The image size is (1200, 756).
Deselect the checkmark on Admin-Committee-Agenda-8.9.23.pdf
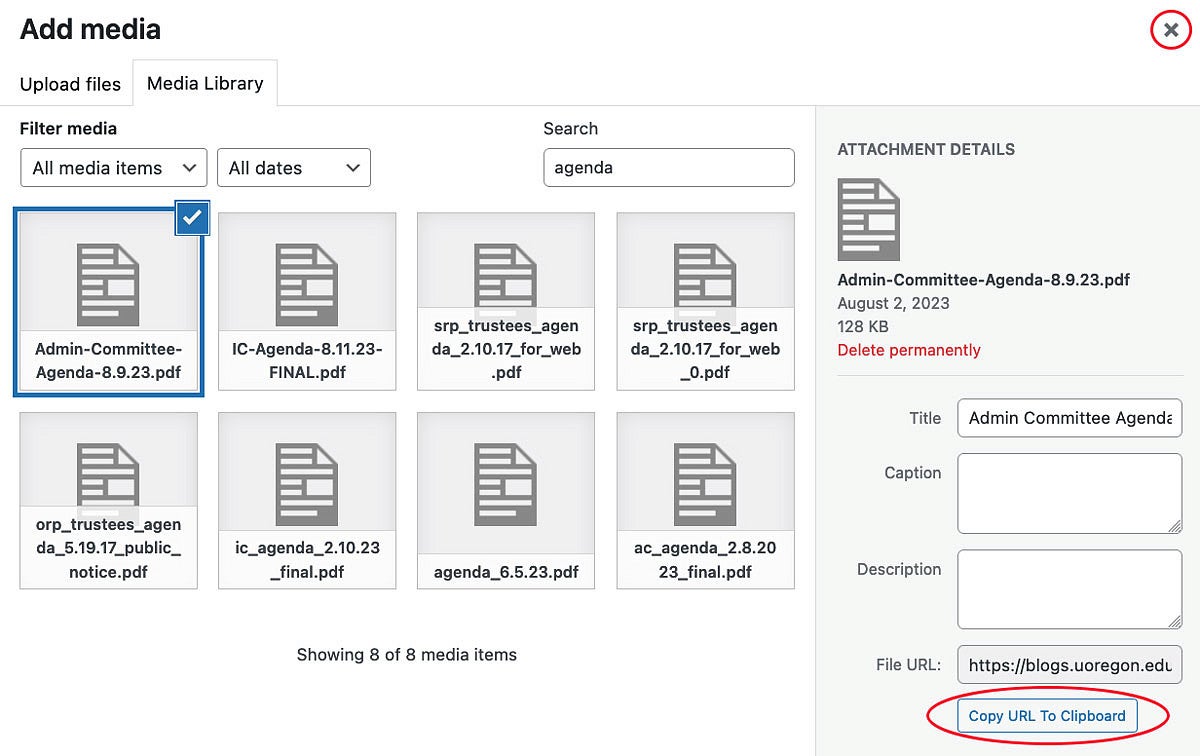click(192, 219)
